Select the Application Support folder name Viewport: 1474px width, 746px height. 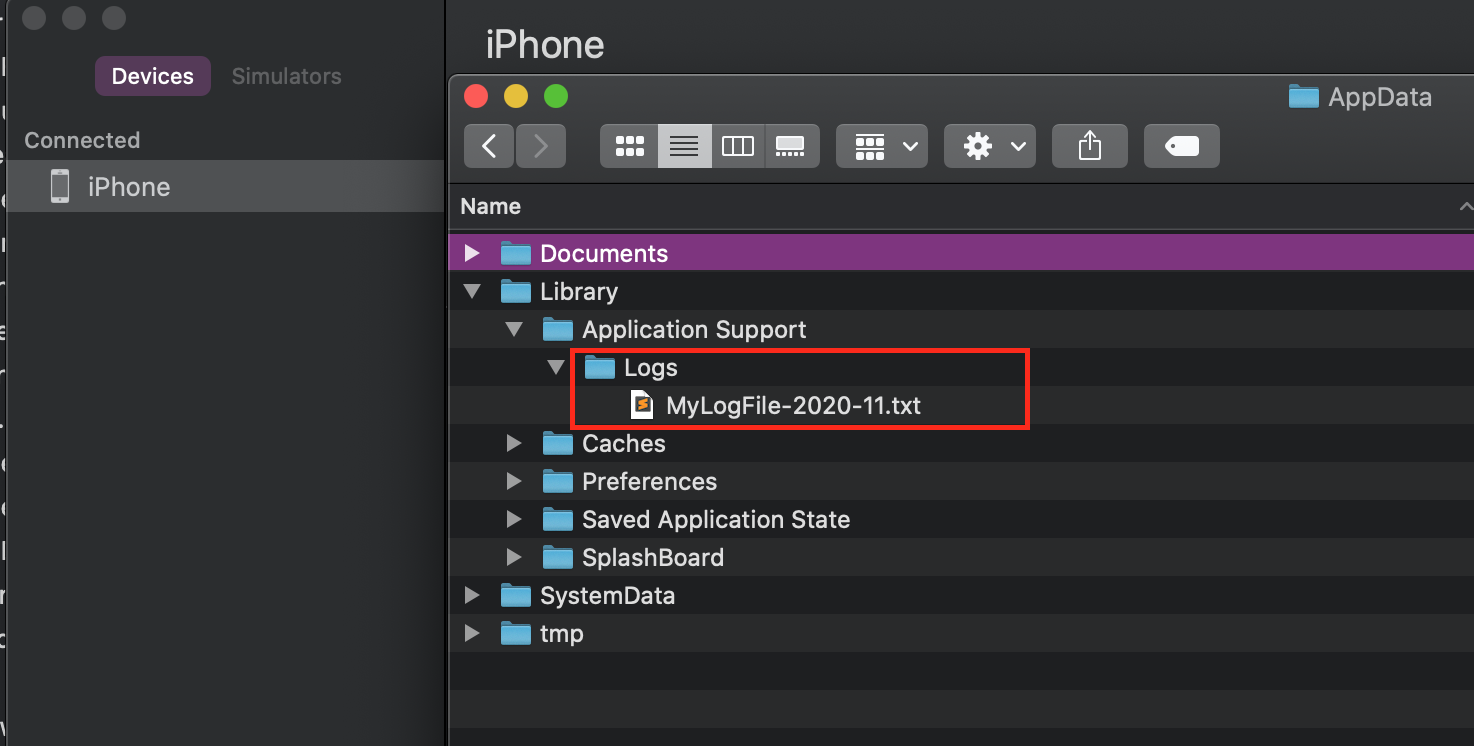pos(694,330)
